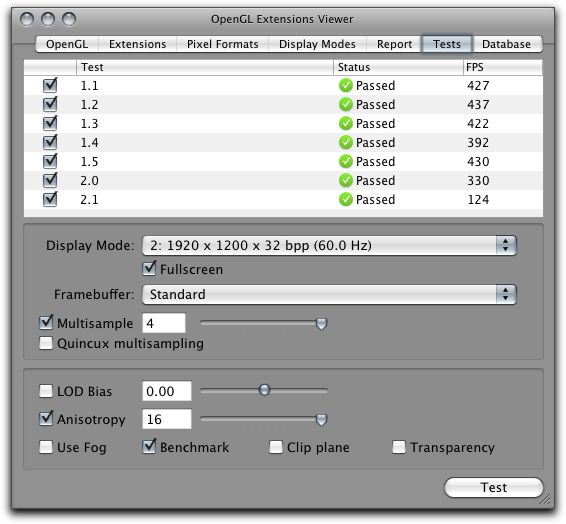Uncheck the test 1.3 checkbox
Viewport: 566px width, 524px height.
click(50, 123)
